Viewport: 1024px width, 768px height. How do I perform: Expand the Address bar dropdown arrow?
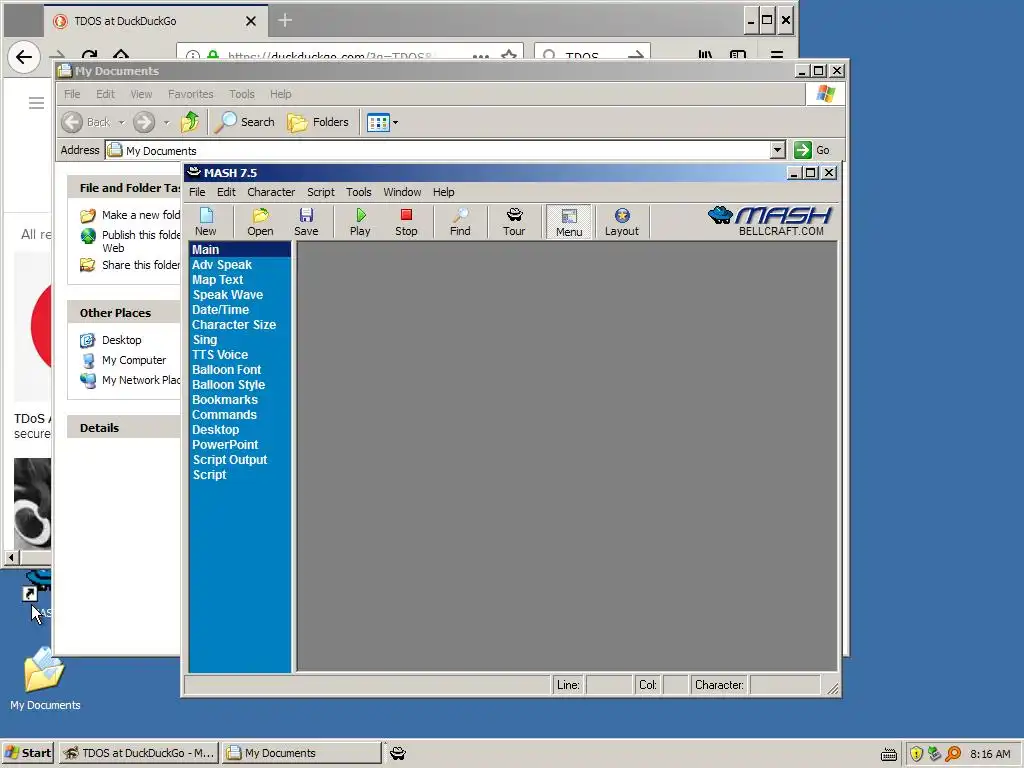[777, 150]
